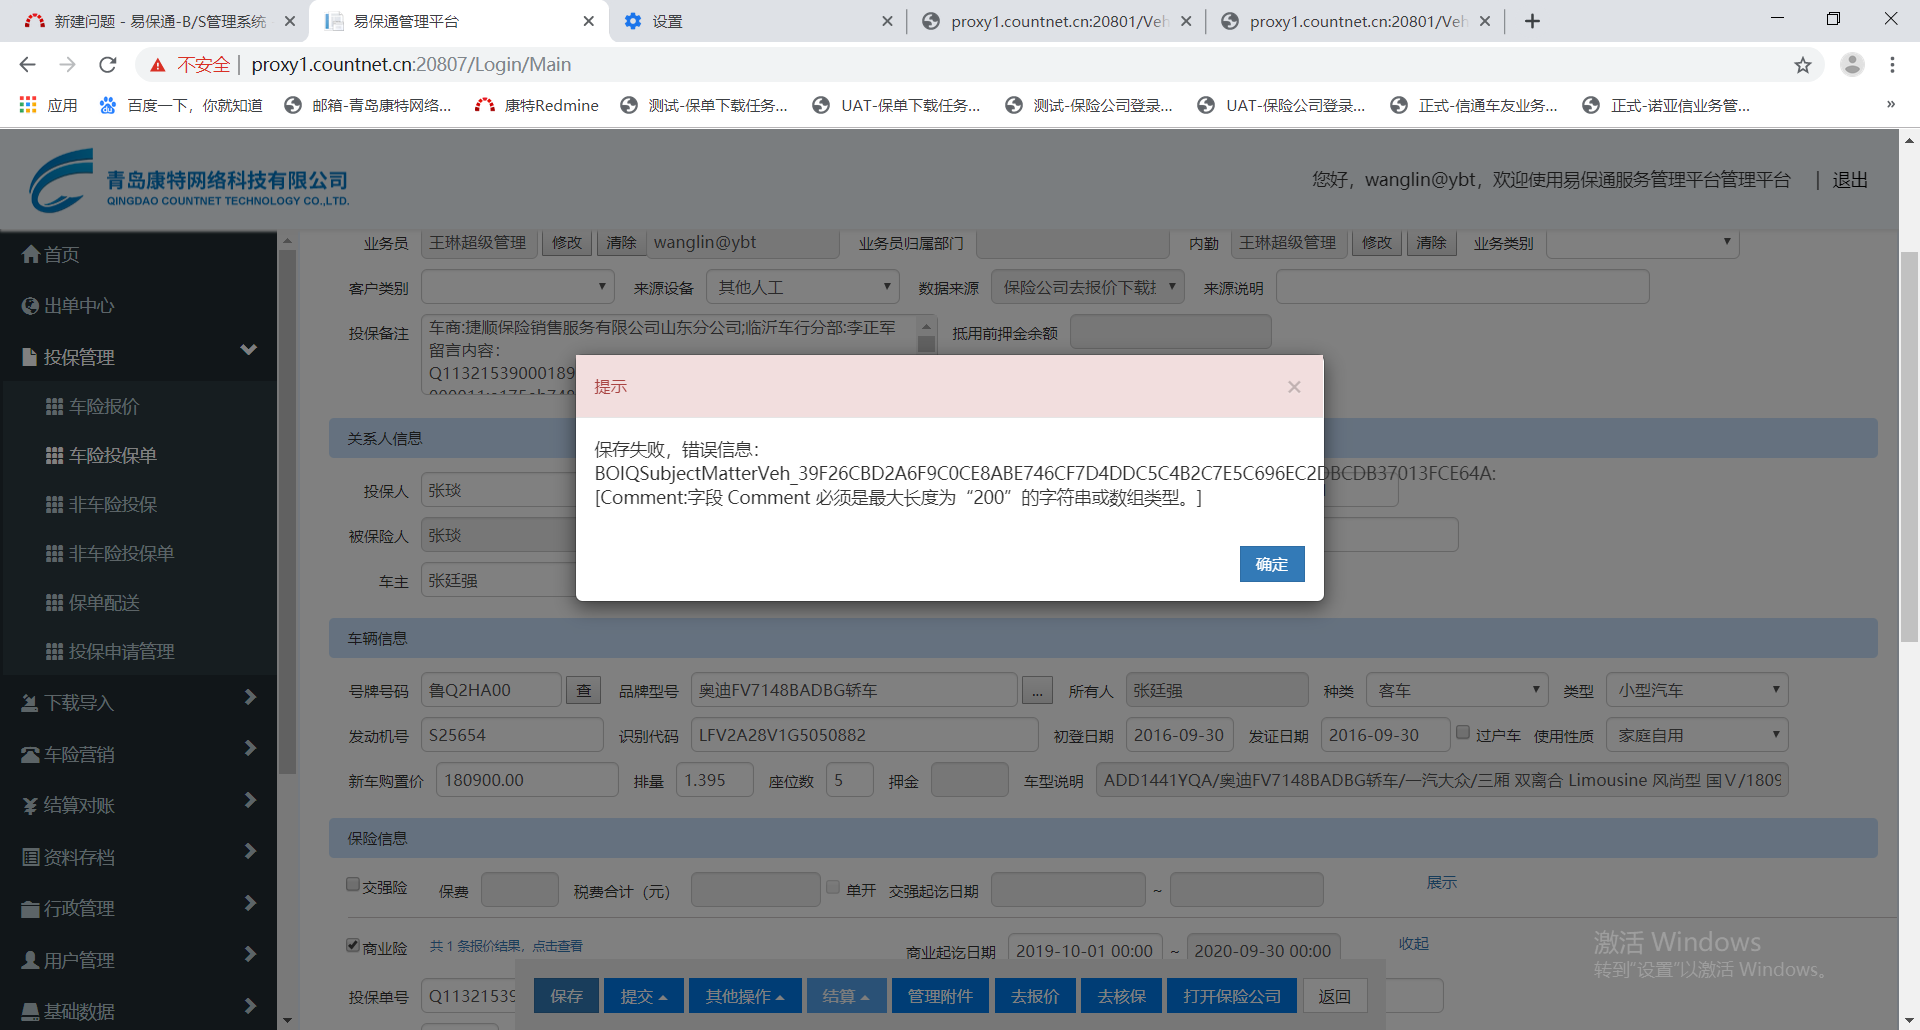Click the 确定 button in the error dialog
The width and height of the screenshot is (1920, 1030).
(1272, 564)
